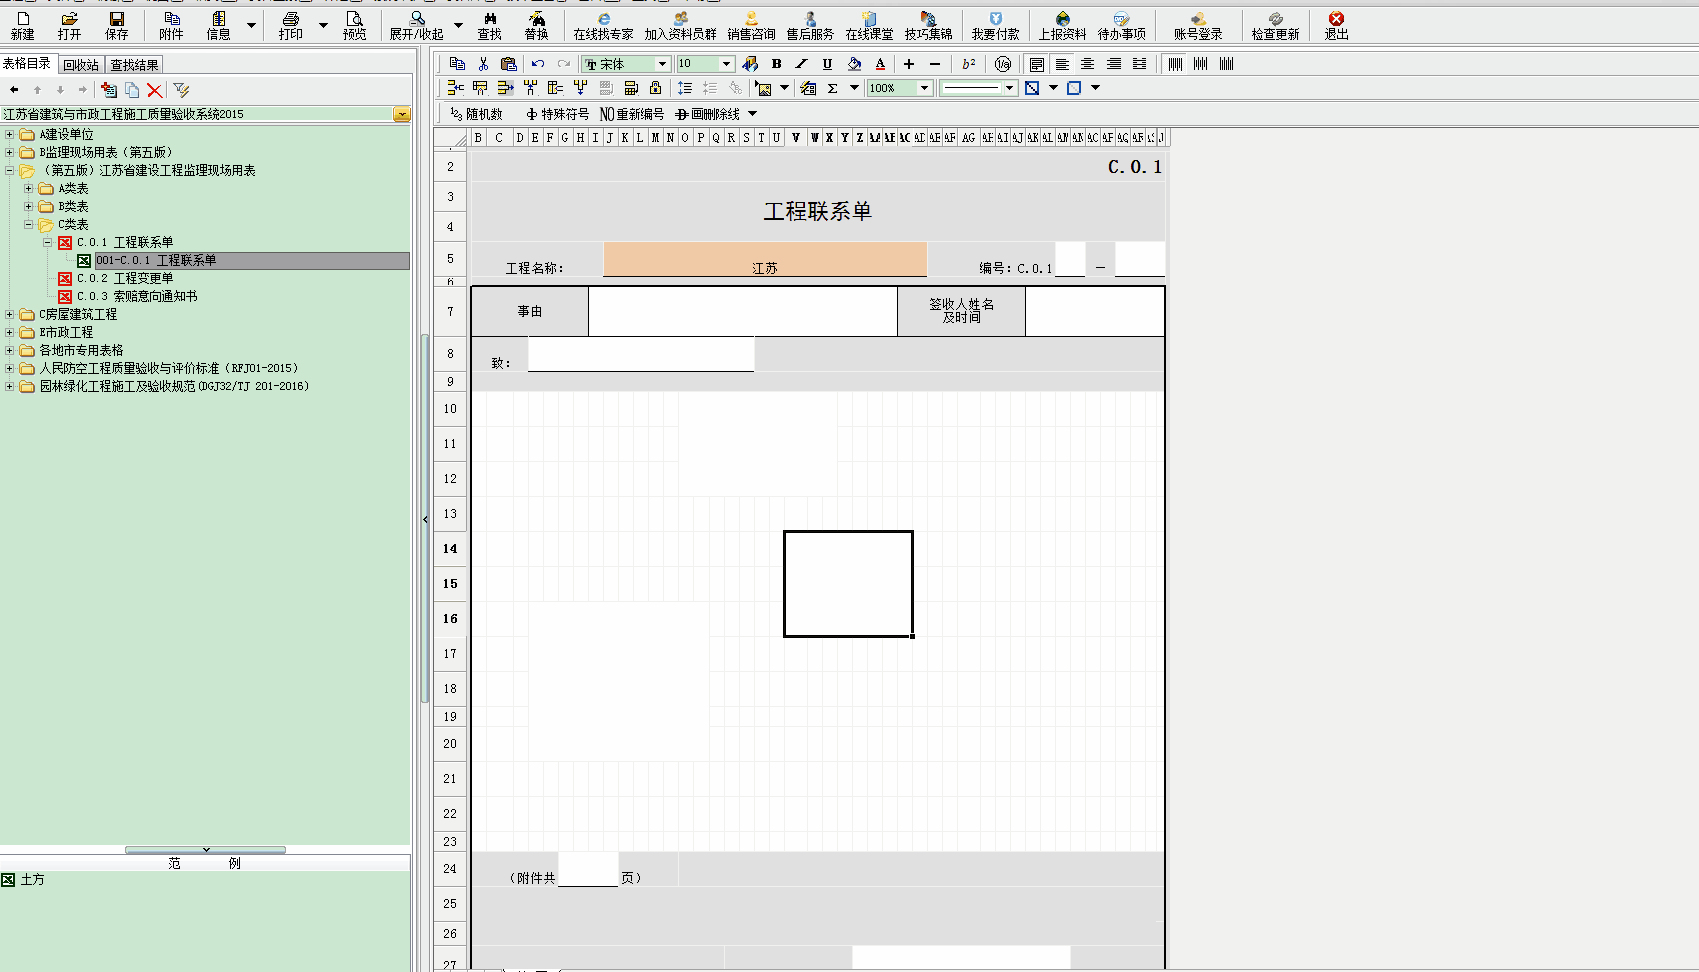Switch to the 回收站 tab
This screenshot has height=972, width=1699.
[x=81, y=65]
